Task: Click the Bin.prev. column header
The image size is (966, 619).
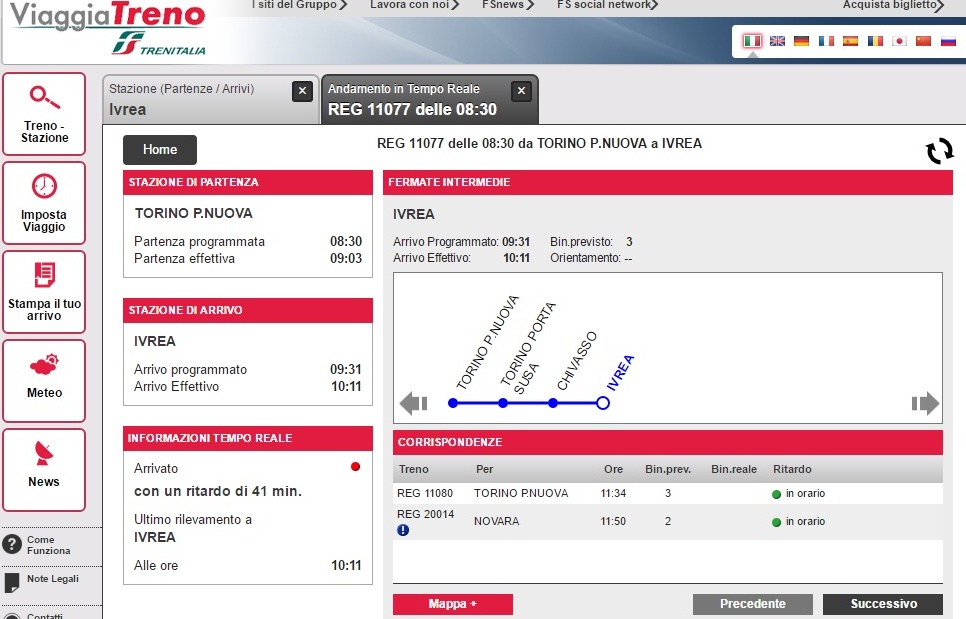Action: click(x=668, y=469)
